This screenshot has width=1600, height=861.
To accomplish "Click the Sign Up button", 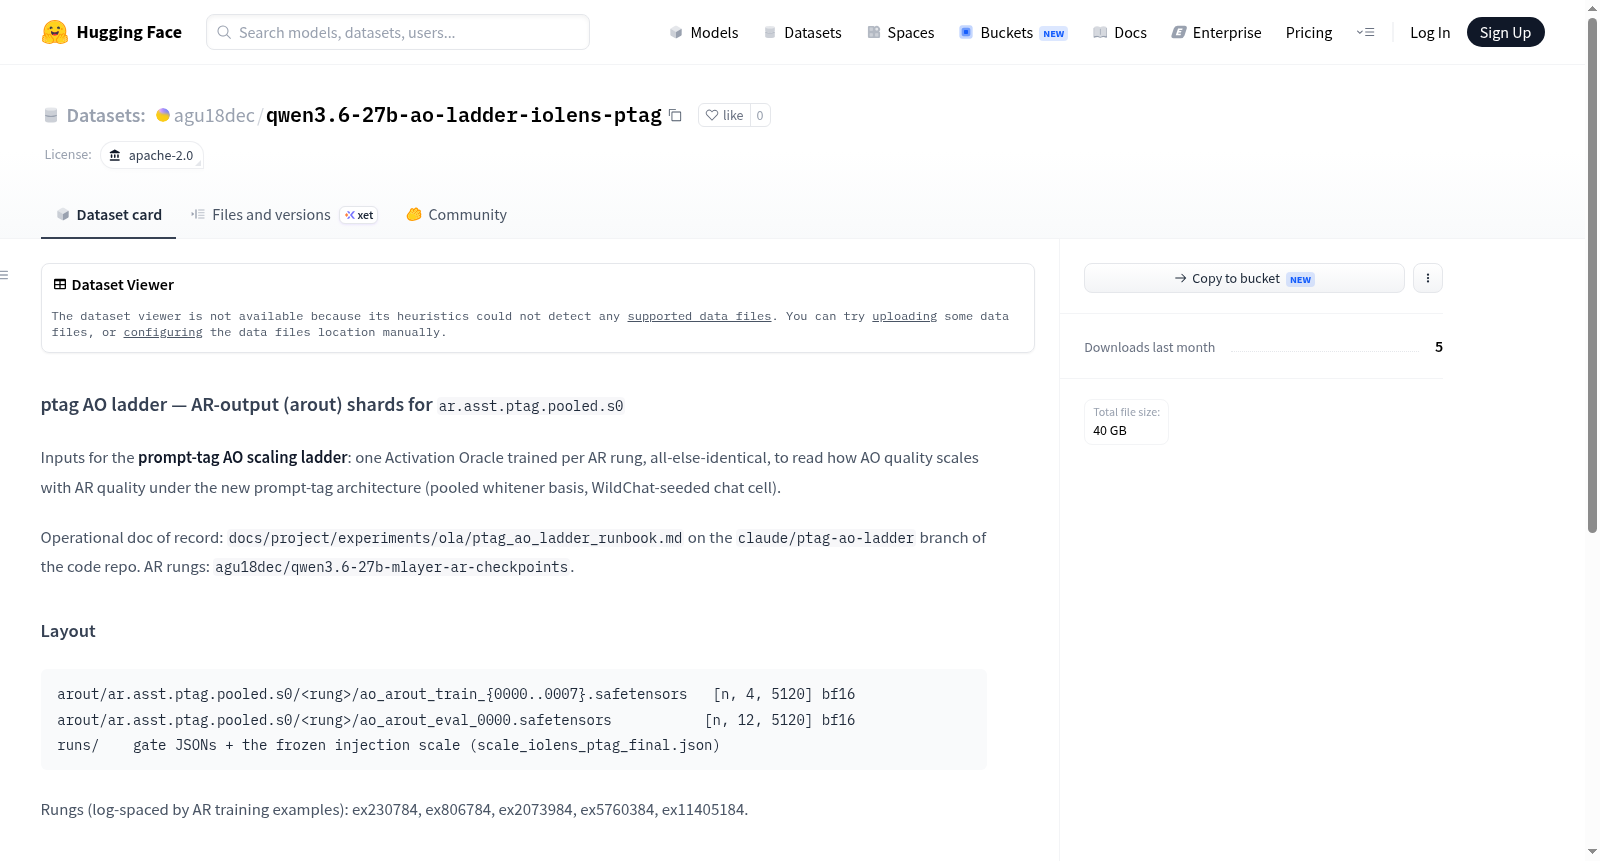I will (x=1505, y=32).
